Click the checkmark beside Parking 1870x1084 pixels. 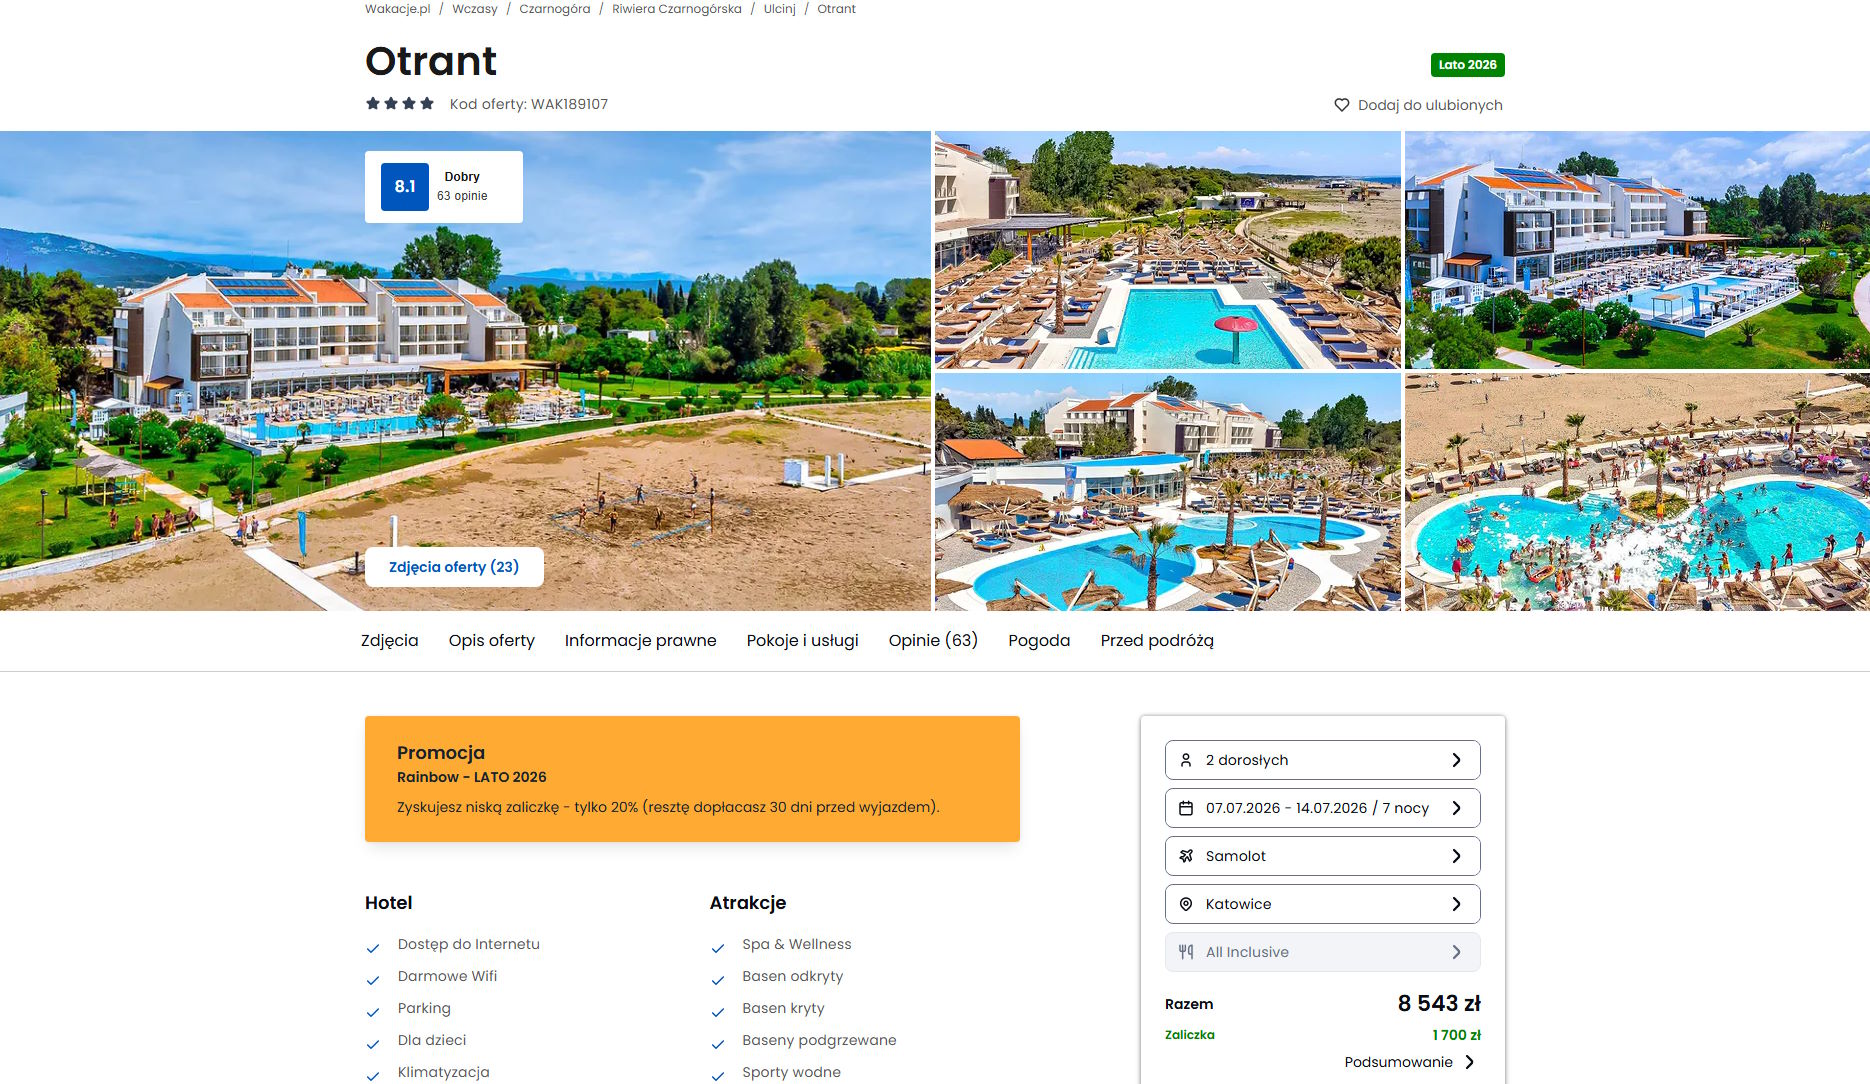click(x=373, y=1012)
